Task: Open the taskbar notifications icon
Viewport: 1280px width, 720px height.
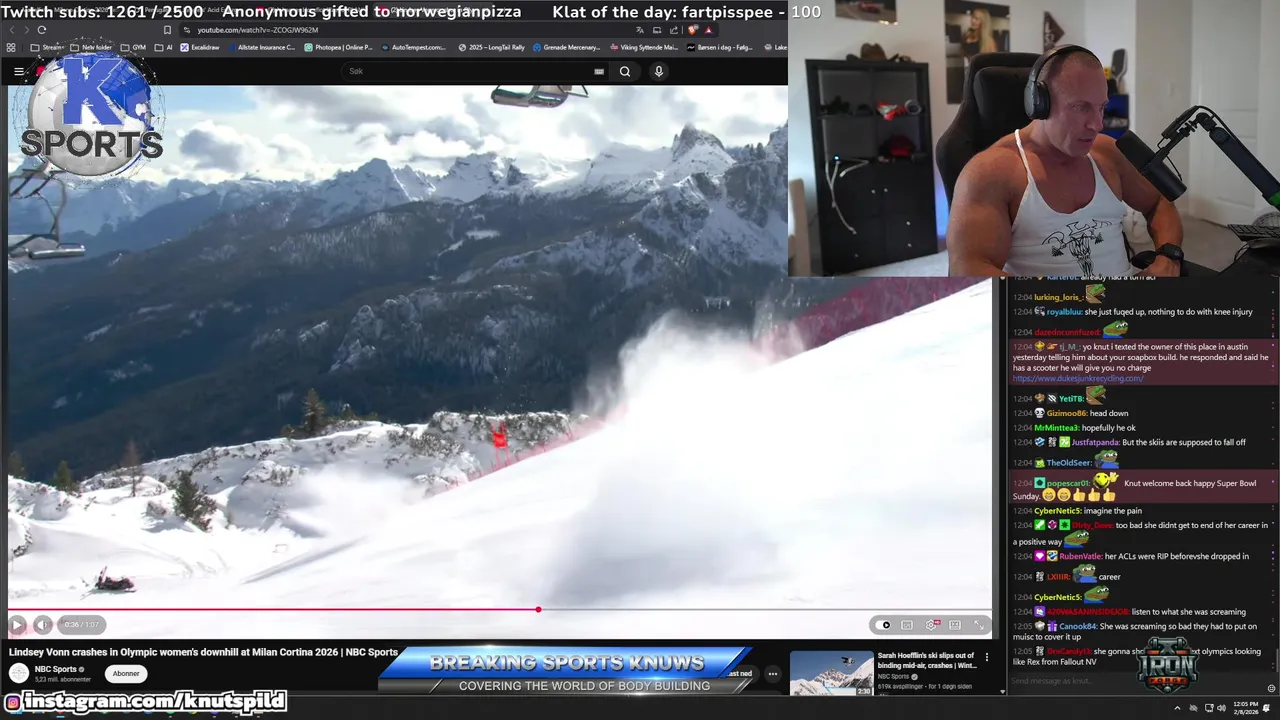Action: tap(1266, 708)
